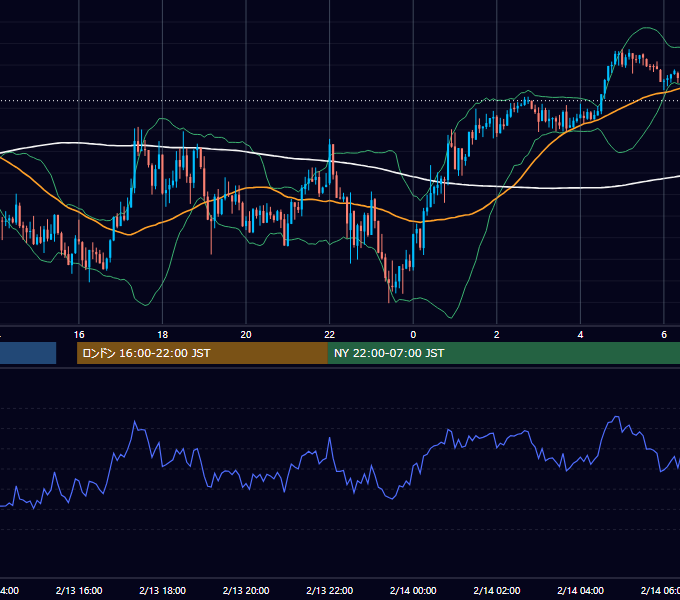The height and width of the screenshot is (600, 680).
Task: Click the ロンドン 16:00-22:00 JST session bar
Action: 202,353
